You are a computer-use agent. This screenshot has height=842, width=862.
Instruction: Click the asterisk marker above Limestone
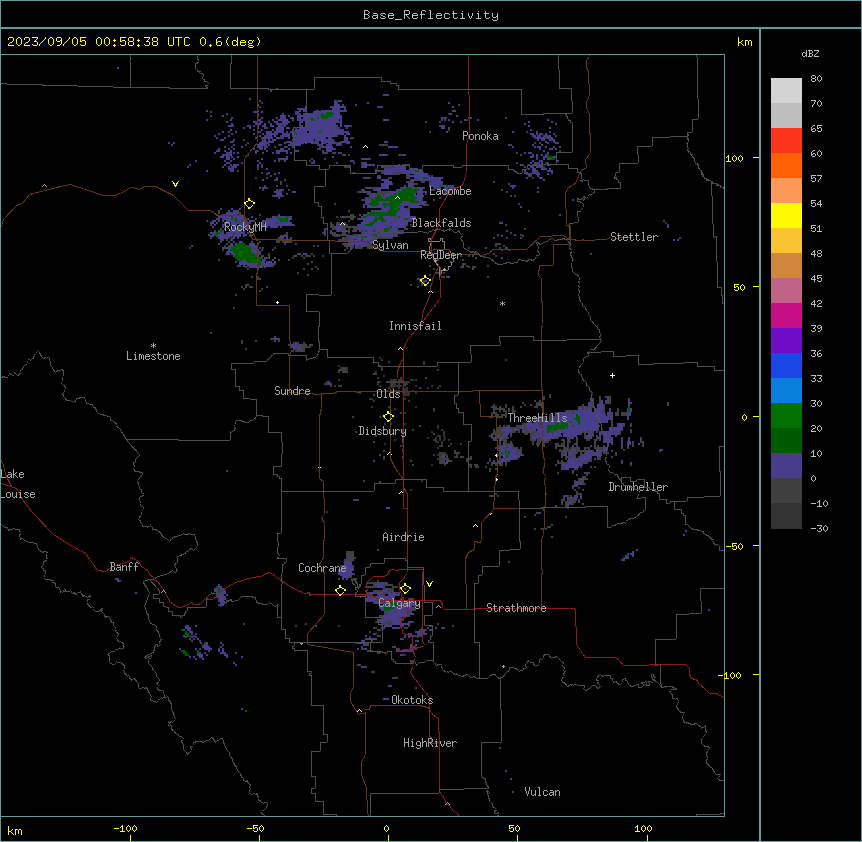[153, 346]
